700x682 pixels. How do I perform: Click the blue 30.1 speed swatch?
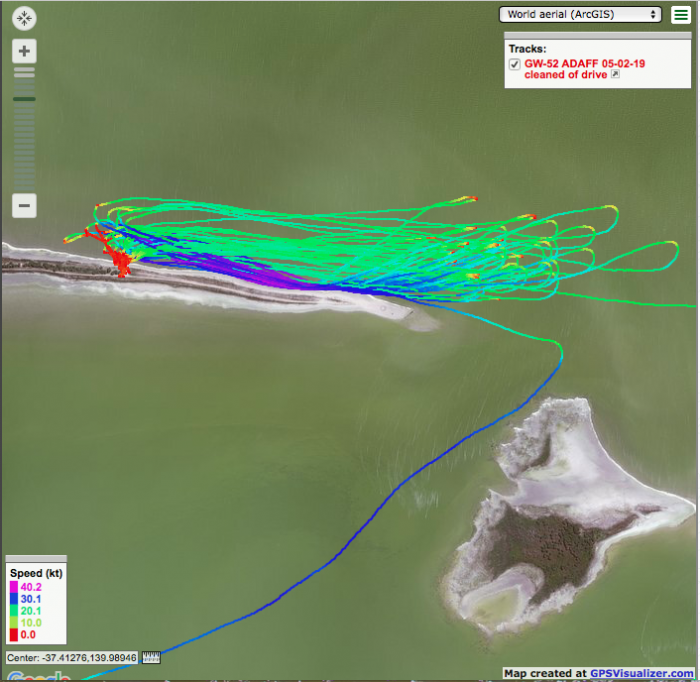[14, 599]
